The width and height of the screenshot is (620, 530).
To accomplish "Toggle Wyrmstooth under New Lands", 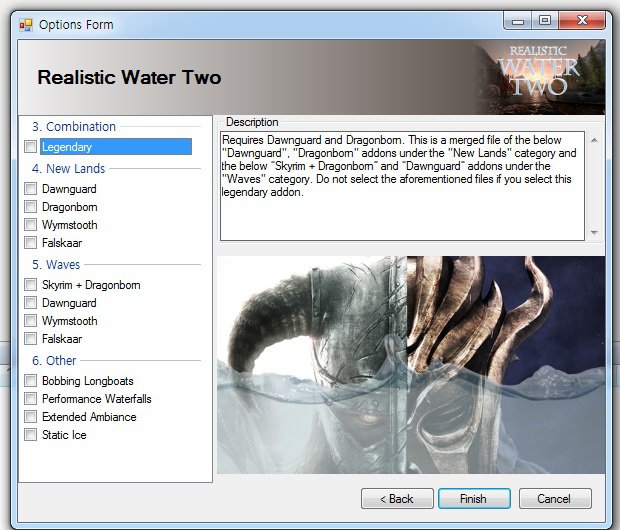I will pos(31,225).
